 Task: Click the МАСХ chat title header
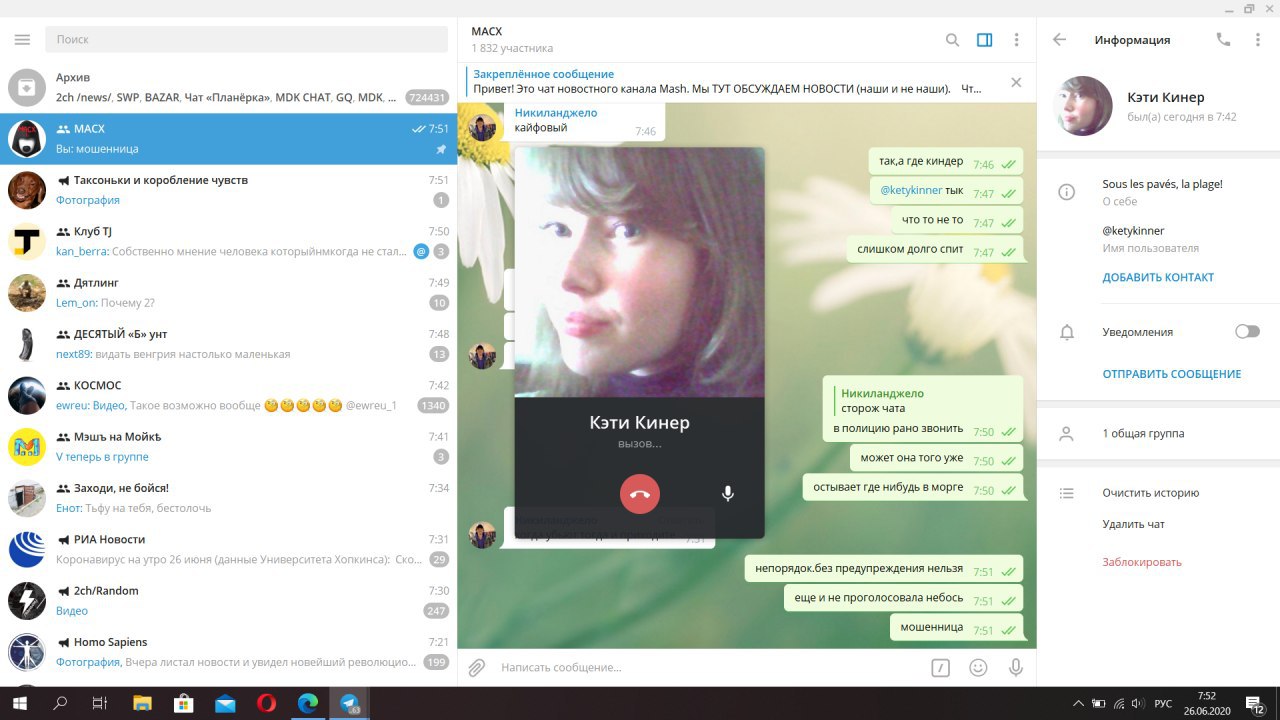pos(487,31)
